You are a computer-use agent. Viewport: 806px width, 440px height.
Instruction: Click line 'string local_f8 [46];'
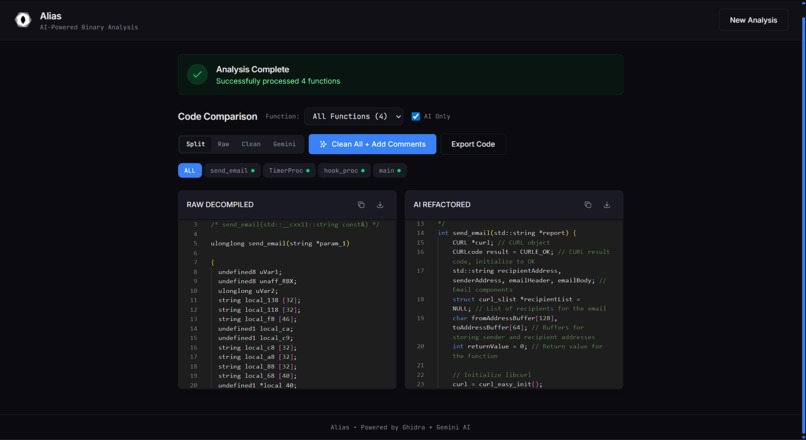(x=257, y=319)
